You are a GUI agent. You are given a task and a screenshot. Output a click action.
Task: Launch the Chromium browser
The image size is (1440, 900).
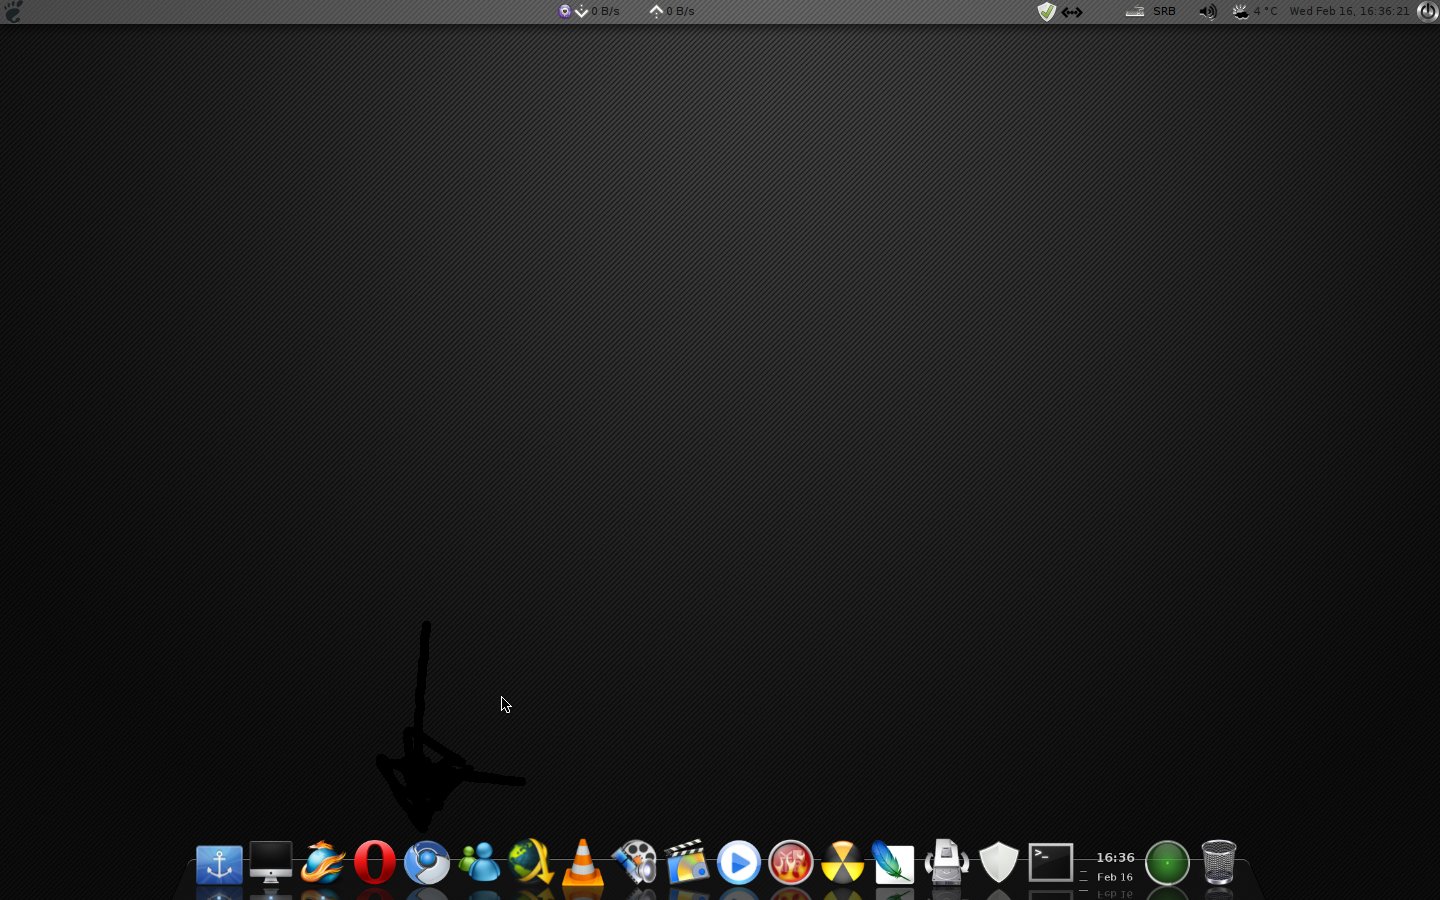coord(427,863)
